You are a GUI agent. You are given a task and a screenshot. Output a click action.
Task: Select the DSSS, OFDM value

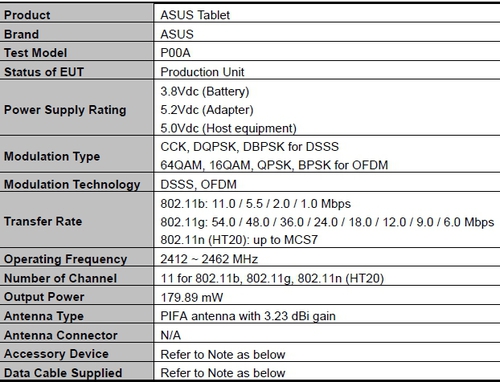tap(198, 184)
